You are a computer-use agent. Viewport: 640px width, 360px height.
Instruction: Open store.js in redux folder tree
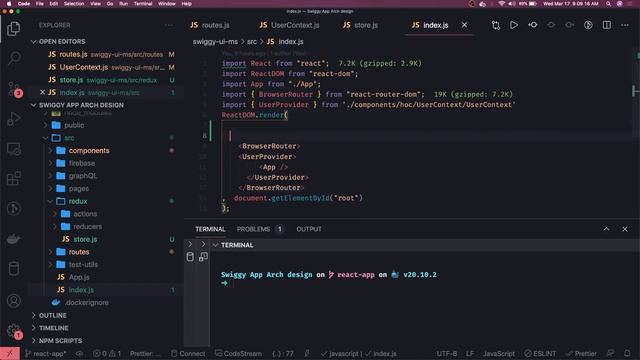pyautogui.click(x=85, y=239)
